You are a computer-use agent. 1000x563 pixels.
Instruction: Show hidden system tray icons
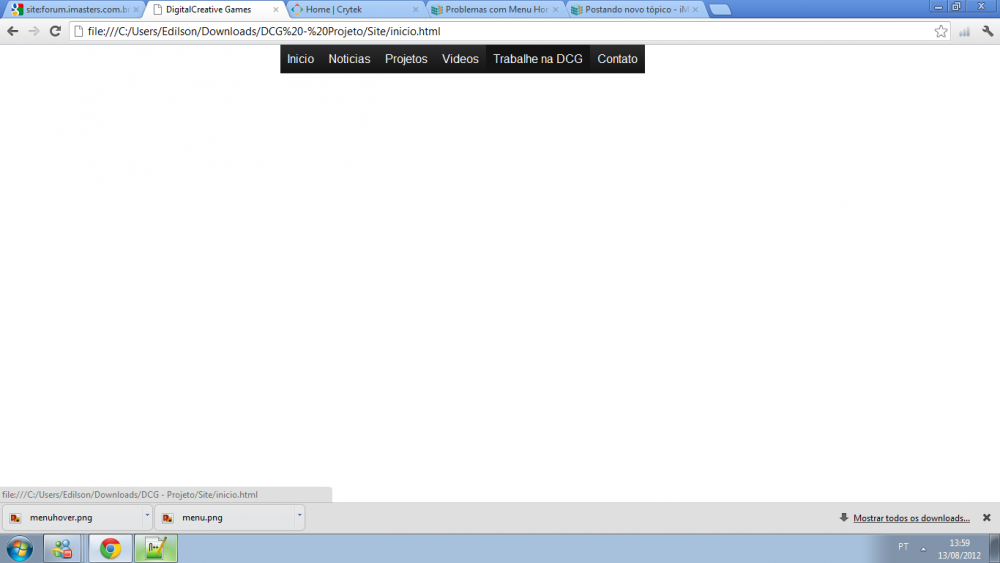pos(923,549)
